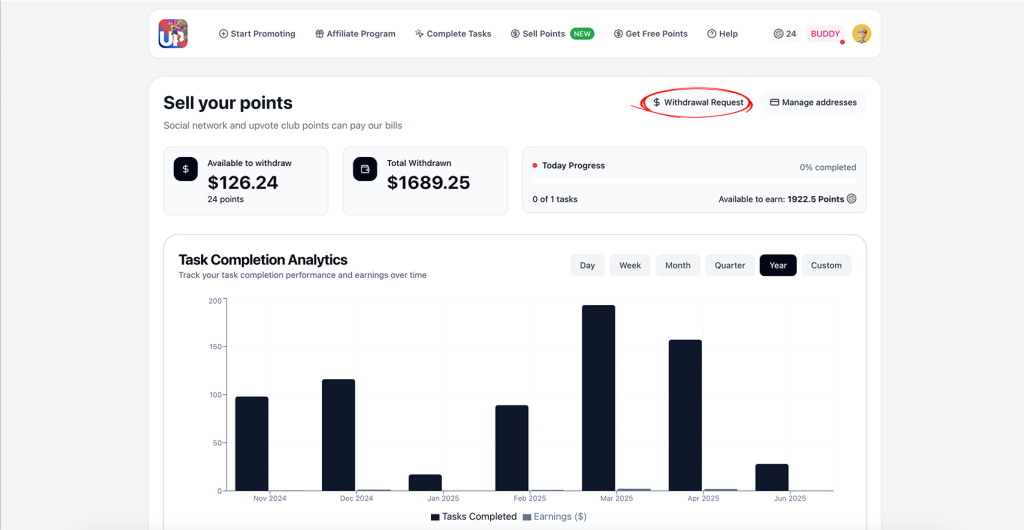Open Start Promoting in the navigation

[257, 33]
